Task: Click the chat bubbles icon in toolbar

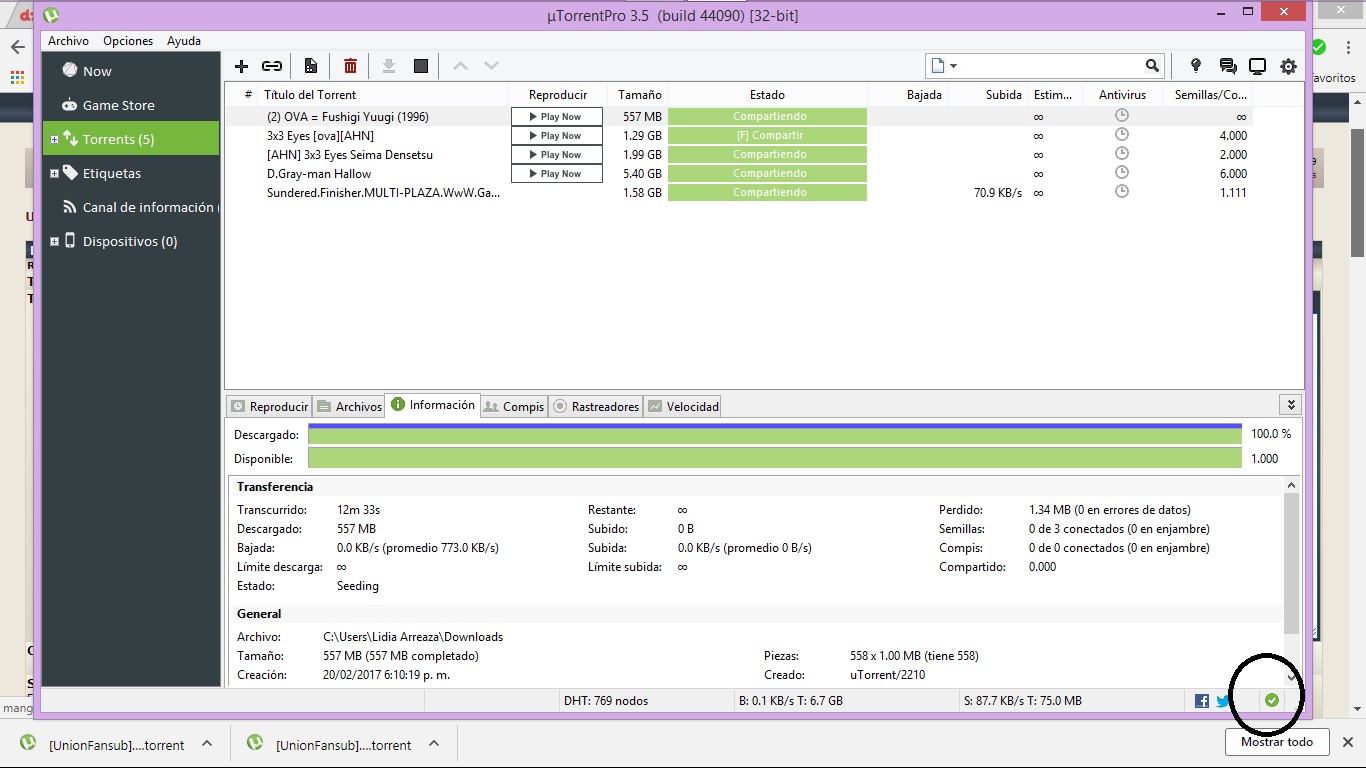Action: 1227,66
